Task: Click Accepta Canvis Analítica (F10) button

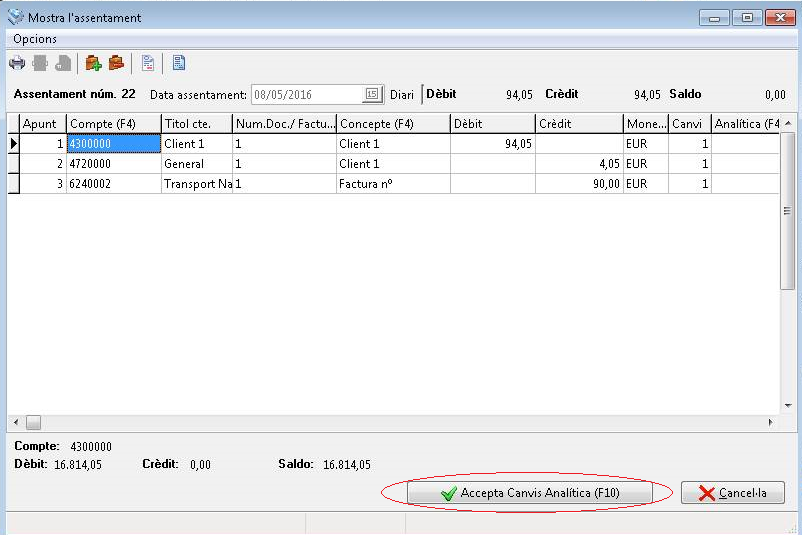Action: coord(529,493)
